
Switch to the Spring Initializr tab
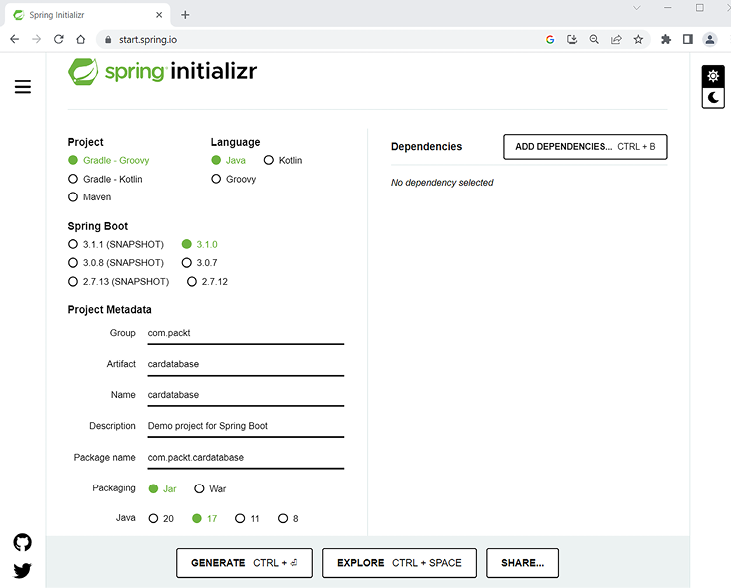[x=85, y=15]
